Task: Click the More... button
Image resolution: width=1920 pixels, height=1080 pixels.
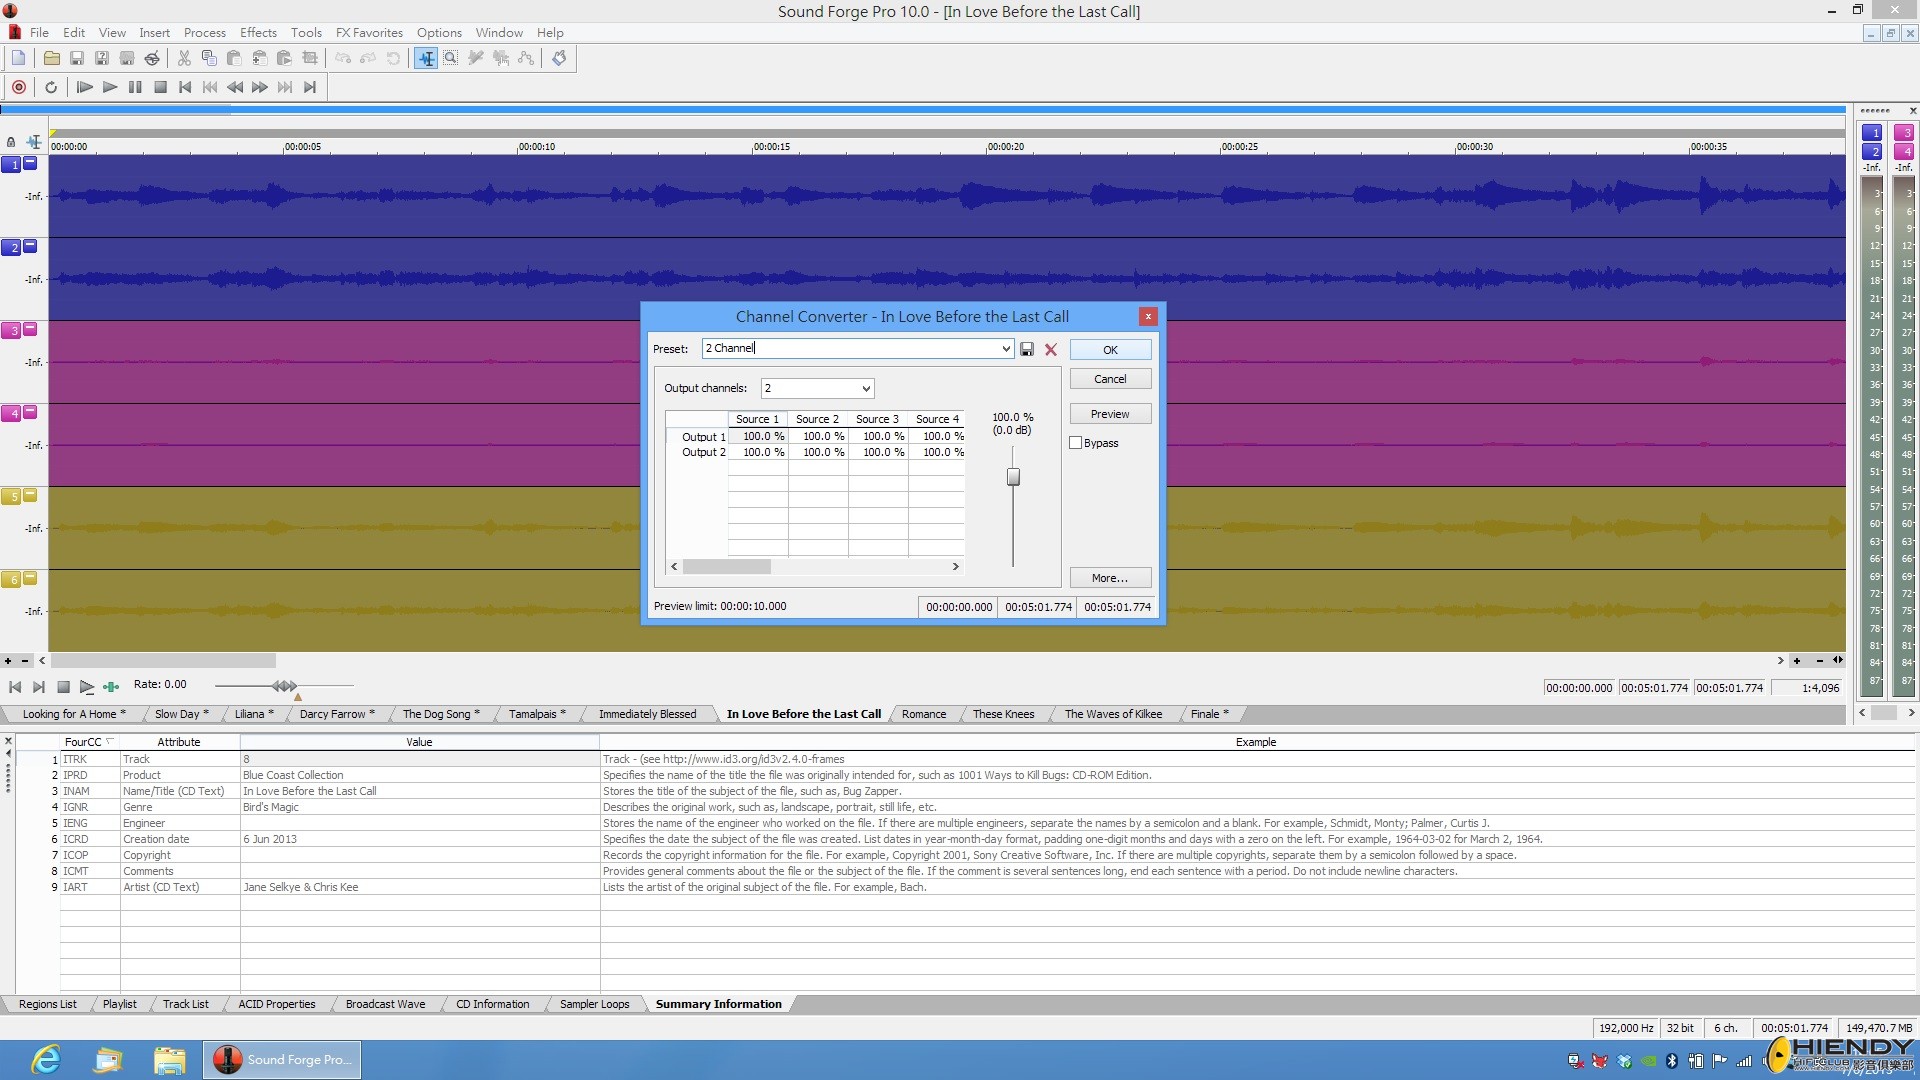Action: [x=1110, y=578]
